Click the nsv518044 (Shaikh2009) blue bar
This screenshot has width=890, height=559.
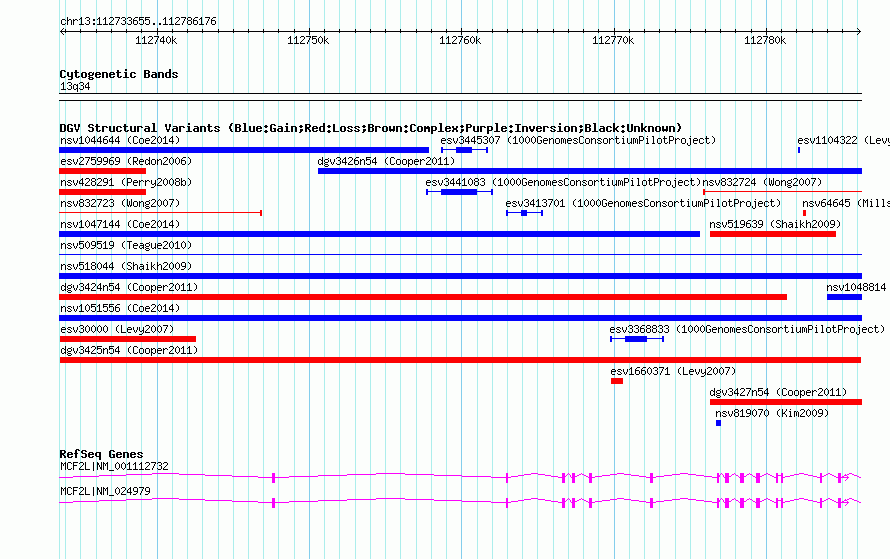coord(461,276)
